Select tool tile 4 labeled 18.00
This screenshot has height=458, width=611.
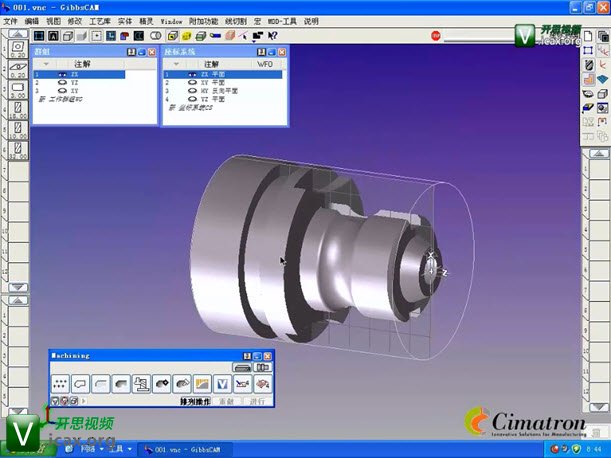(x=18, y=109)
